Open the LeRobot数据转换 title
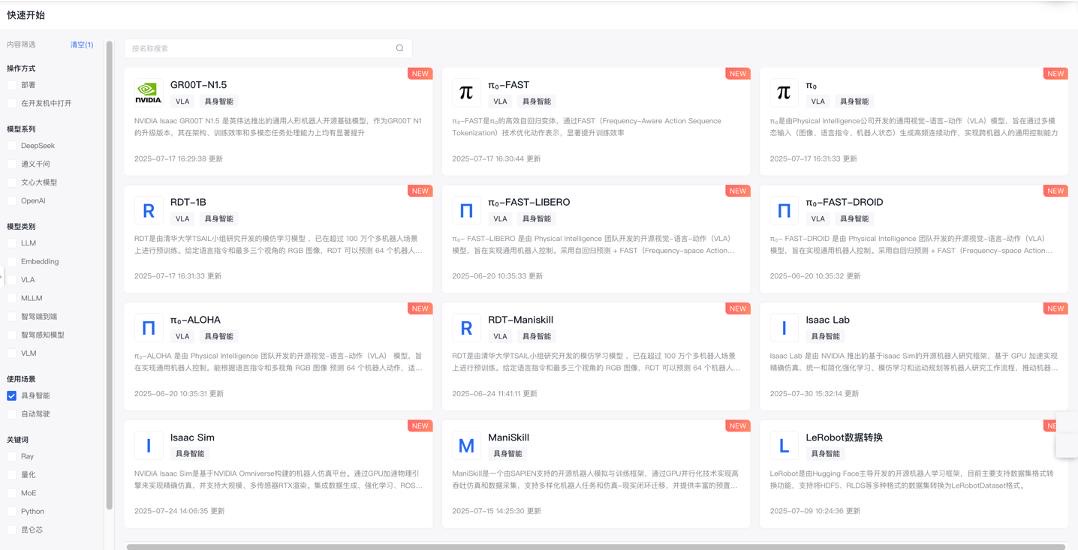 click(844, 437)
